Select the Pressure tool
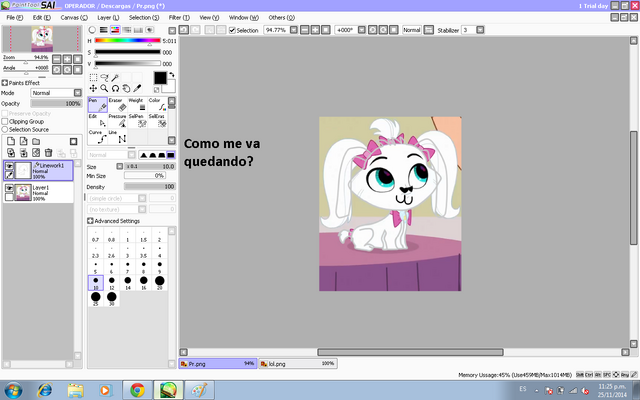This screenshot has width=640, height=400. point(118,121)
